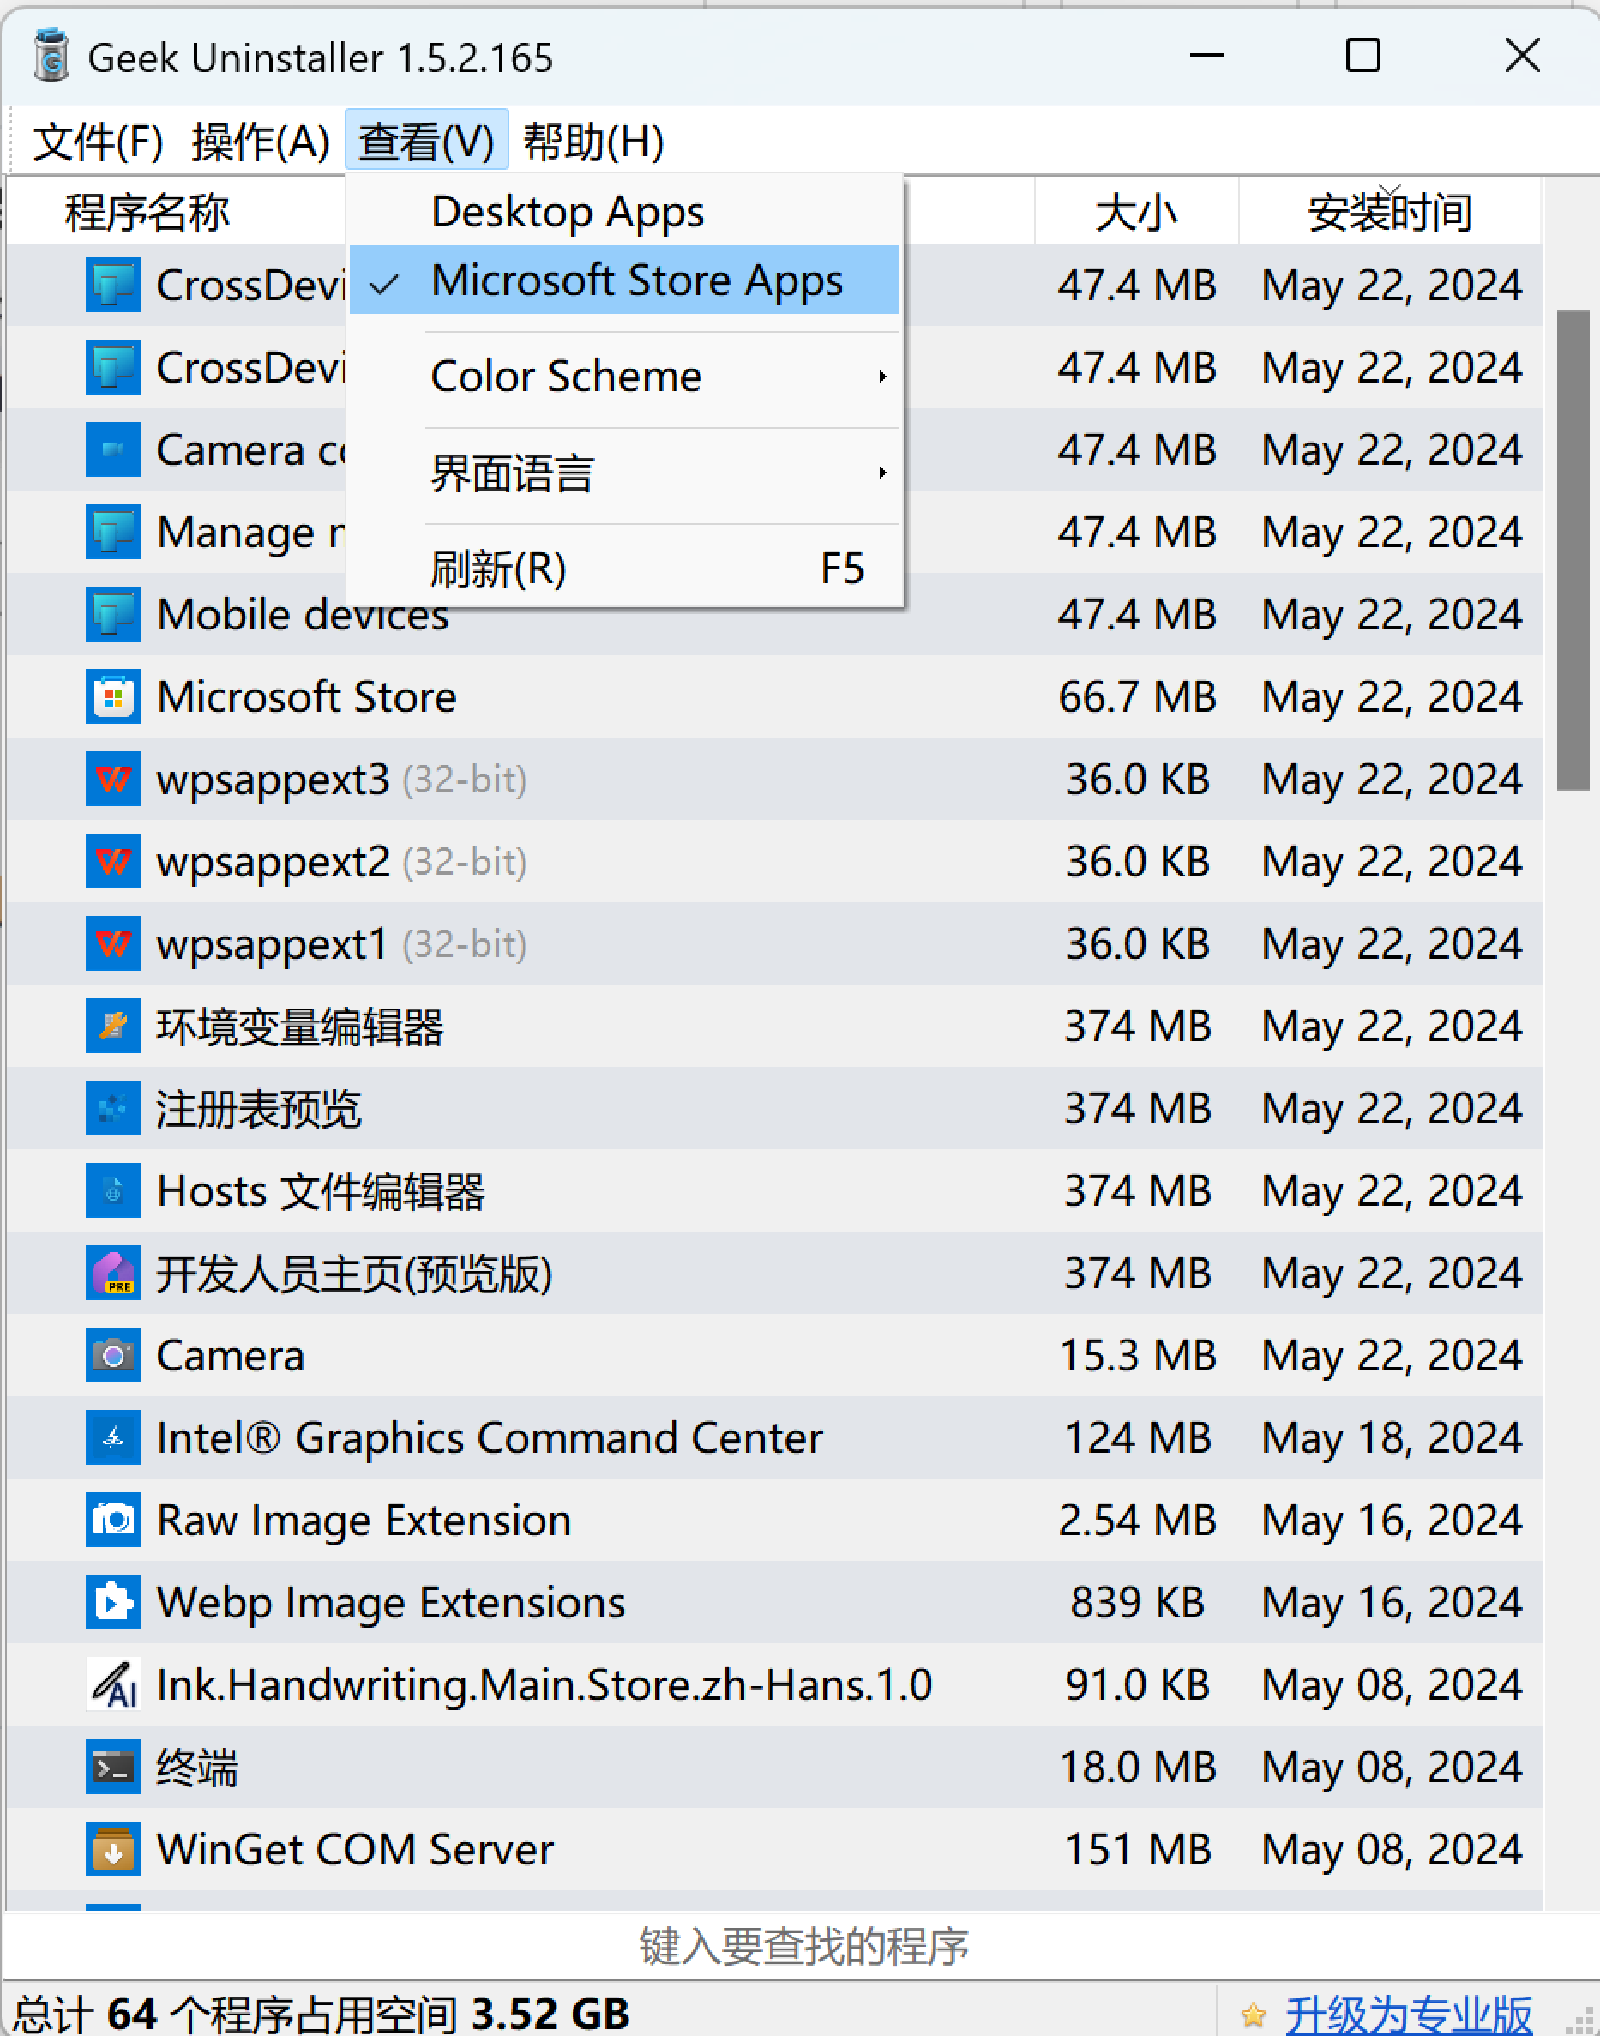The image size is (1600, 2036).
Task: Click the 66.7 MB size value
Action: pyautogui.click(x=1137, y=697)
